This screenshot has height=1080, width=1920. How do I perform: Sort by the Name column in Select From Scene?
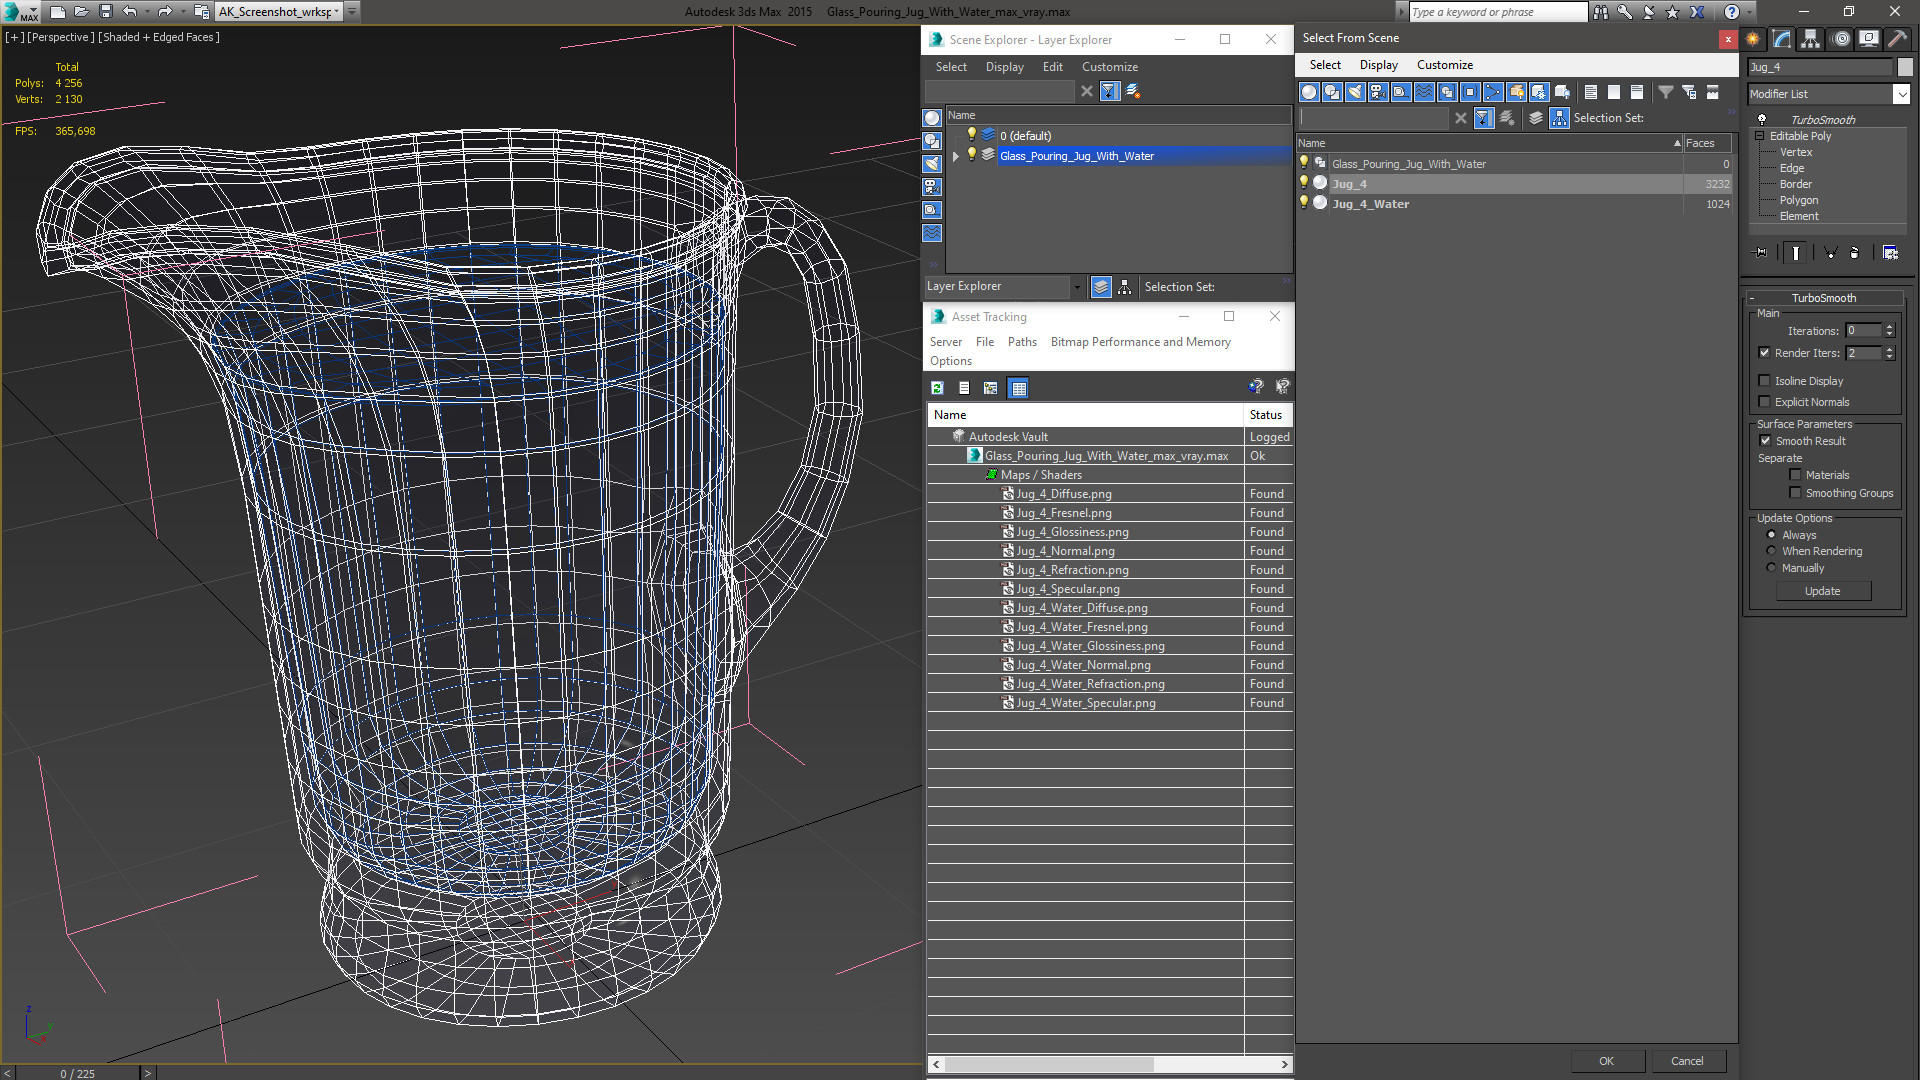[x=1490, y=143]
